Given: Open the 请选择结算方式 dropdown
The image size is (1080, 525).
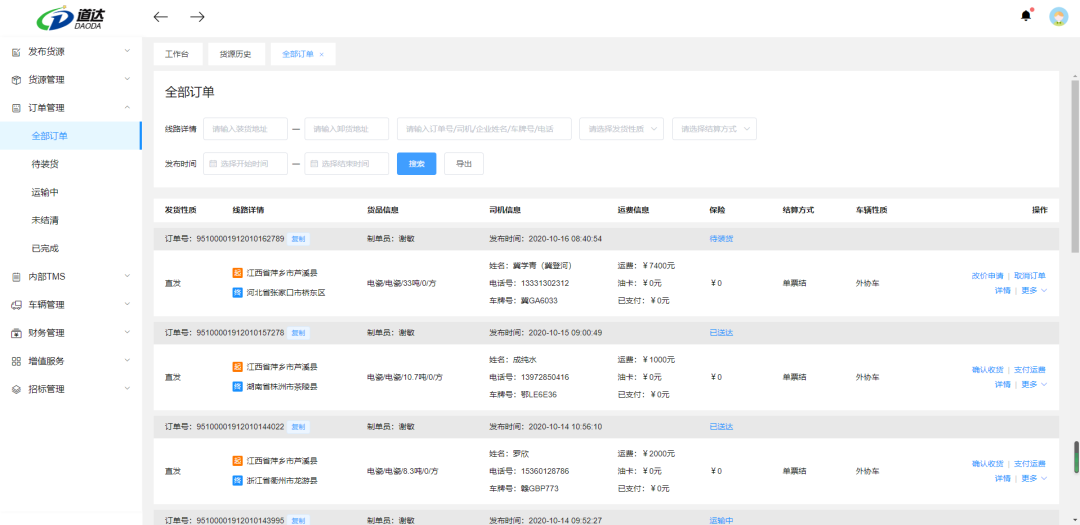Looking at the screenshot, I should tap(714, 129).
